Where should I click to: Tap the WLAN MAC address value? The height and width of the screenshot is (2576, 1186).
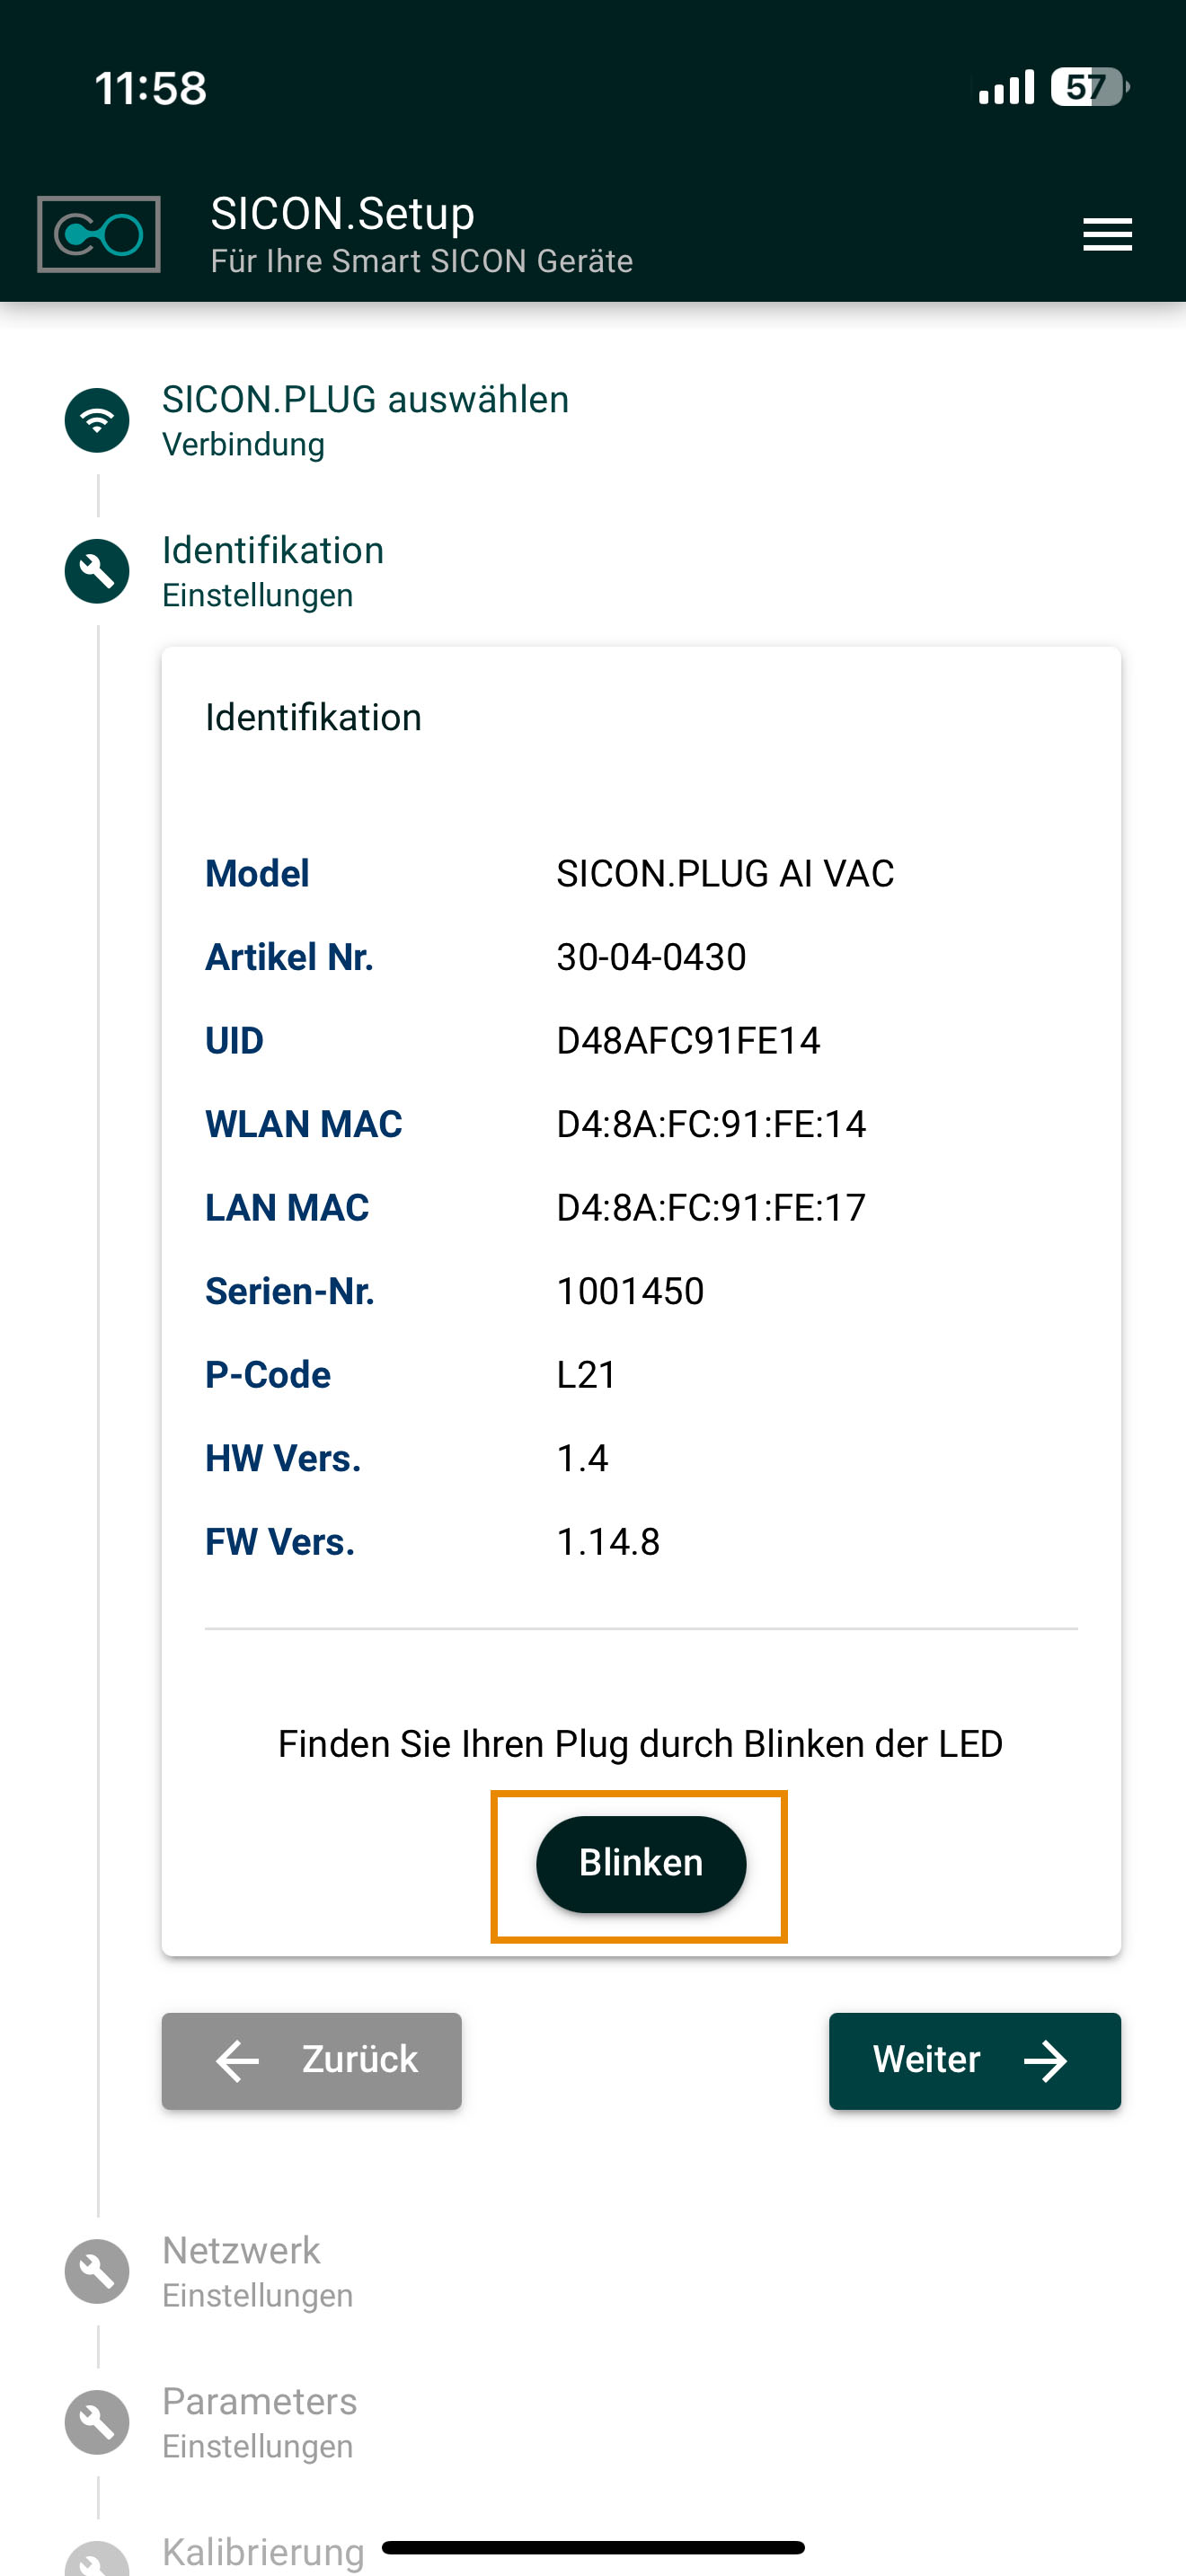coord(711,1125)
